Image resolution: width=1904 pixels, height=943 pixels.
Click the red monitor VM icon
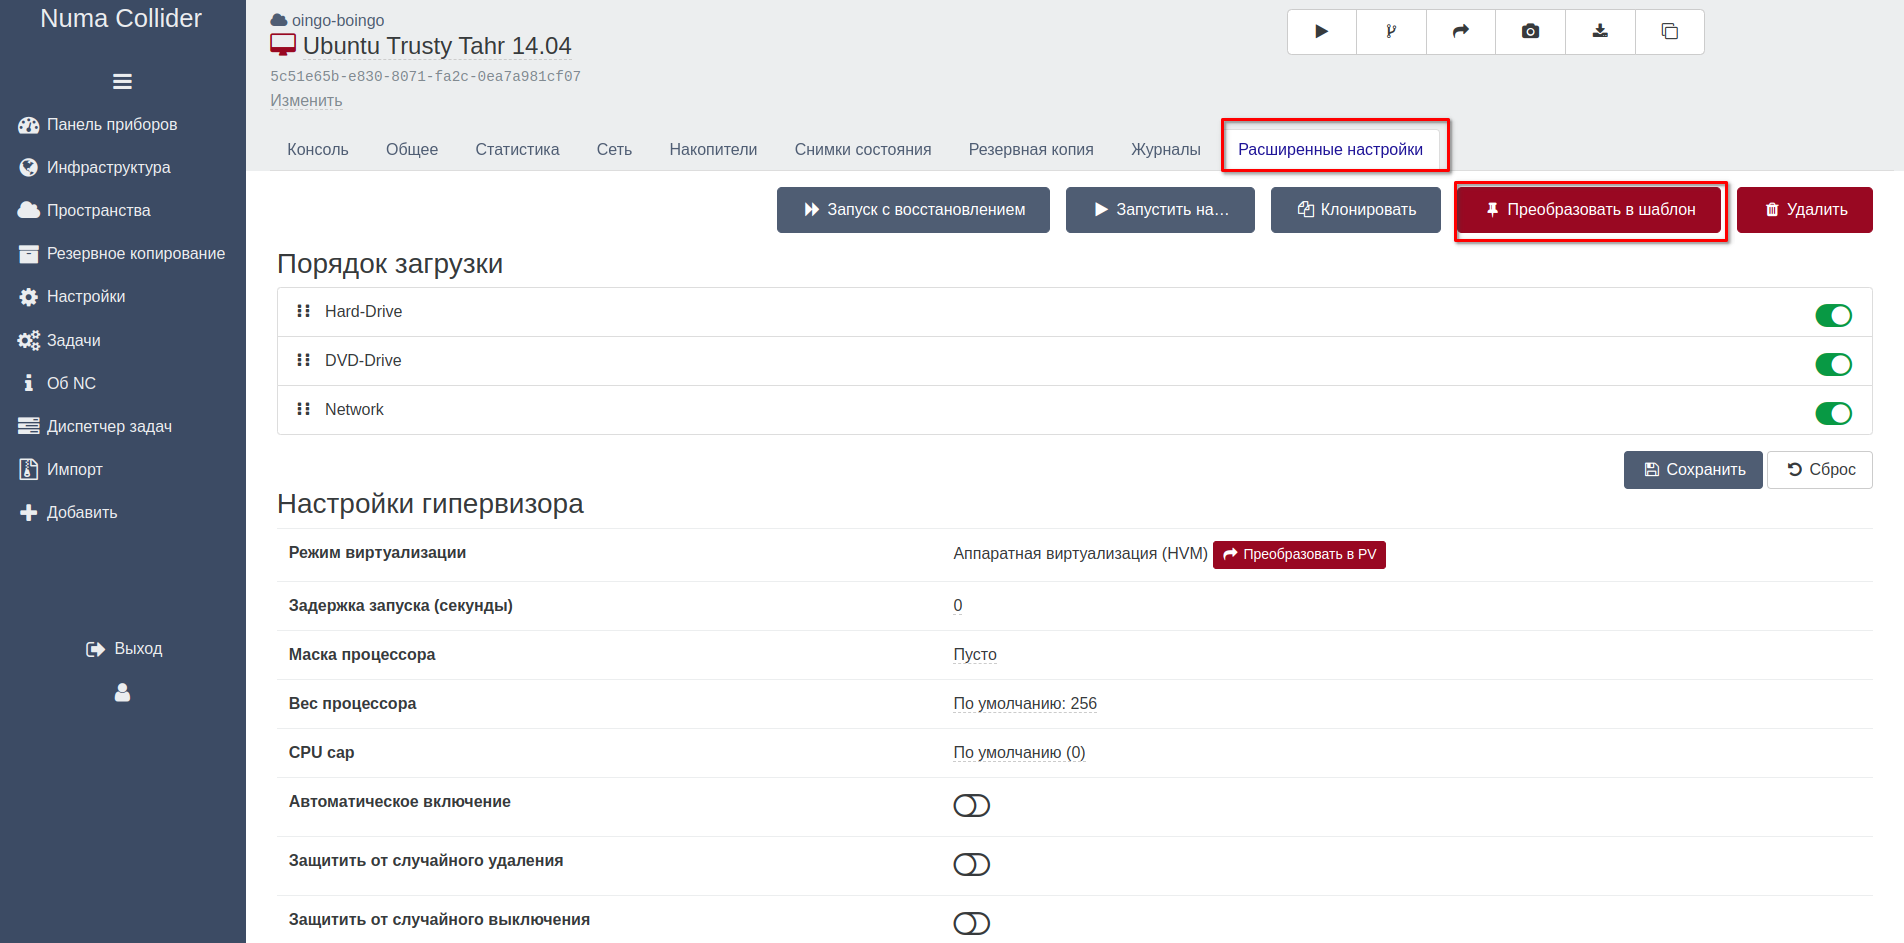click(283, 45)
